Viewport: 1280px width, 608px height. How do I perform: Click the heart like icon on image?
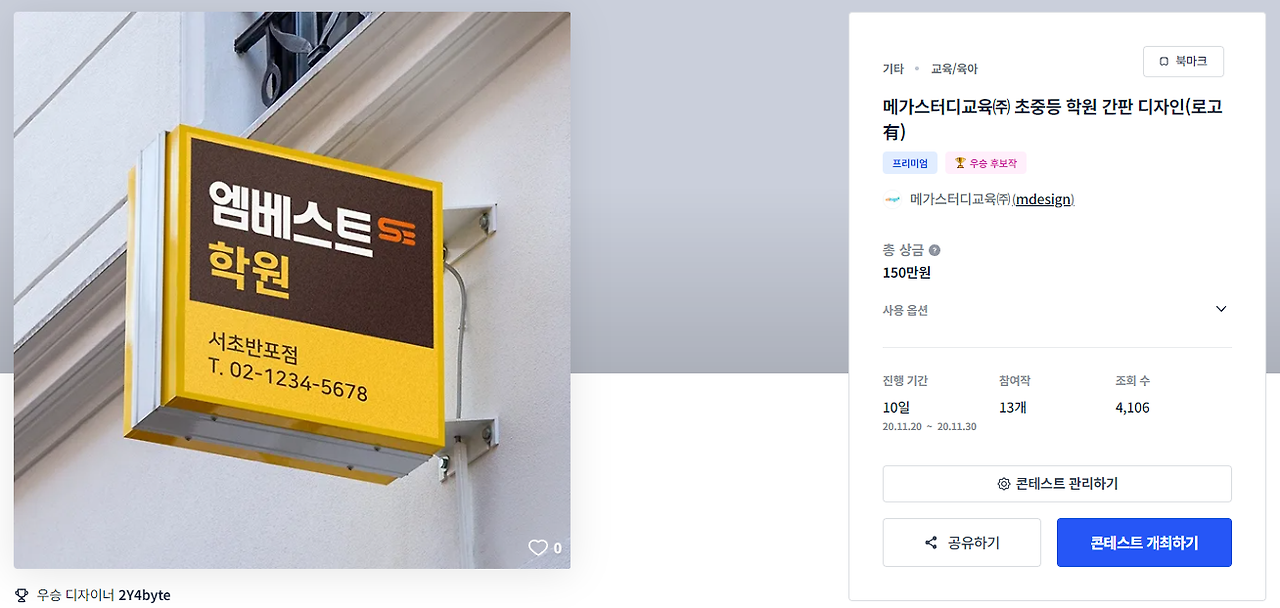tap(538, 548)
